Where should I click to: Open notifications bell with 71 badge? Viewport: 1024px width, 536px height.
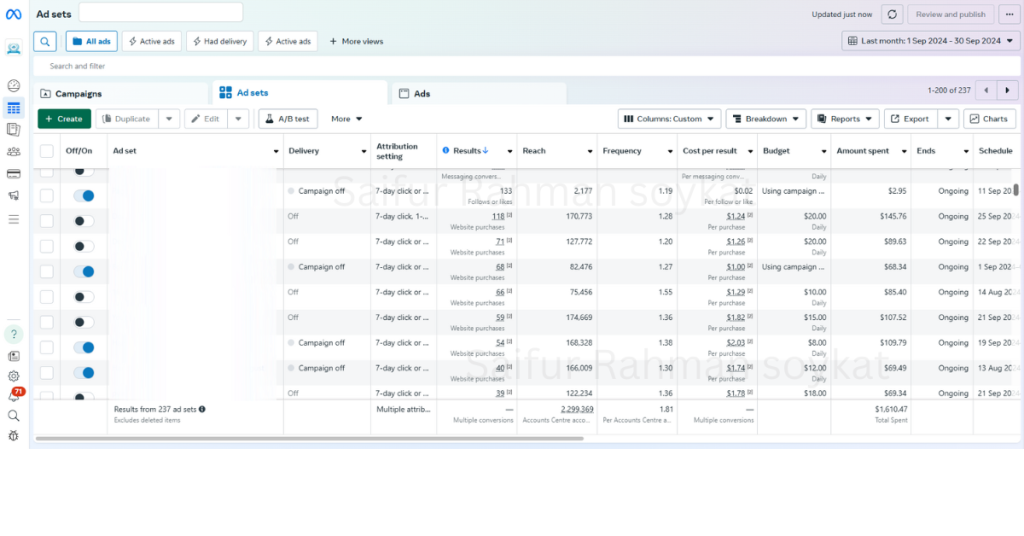14,396
